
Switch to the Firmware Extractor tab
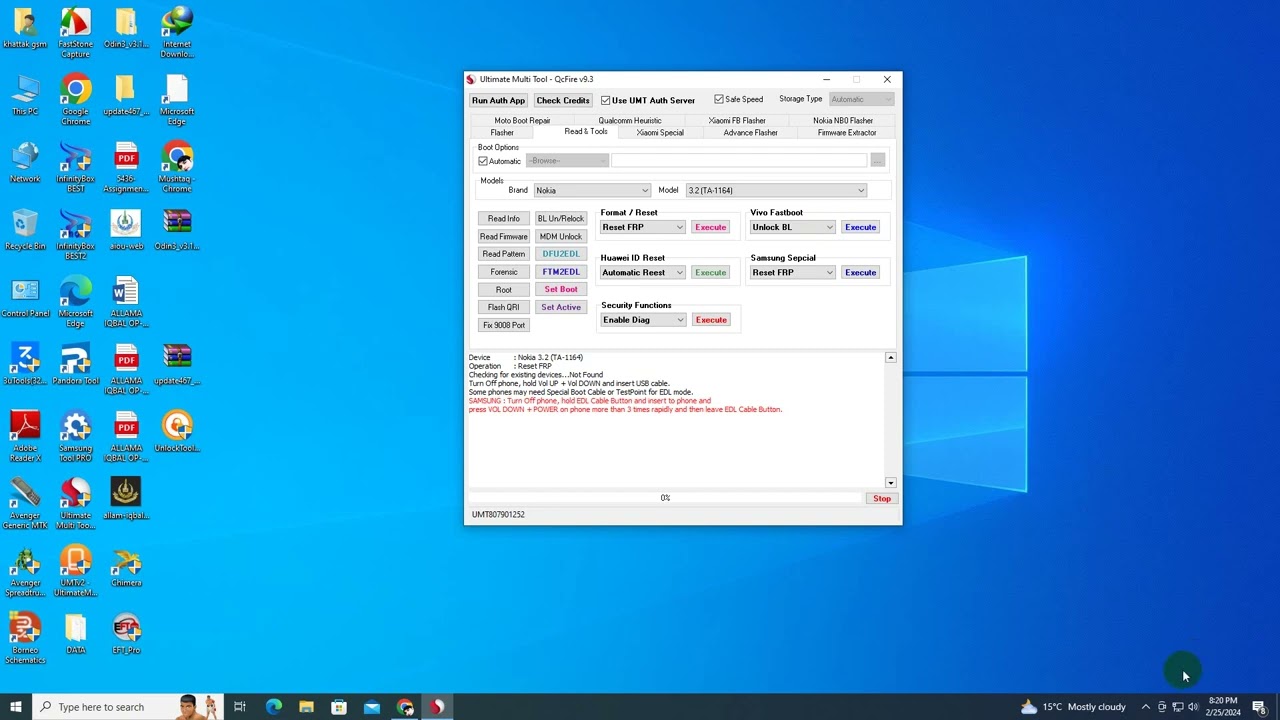[x=847, y=132]
